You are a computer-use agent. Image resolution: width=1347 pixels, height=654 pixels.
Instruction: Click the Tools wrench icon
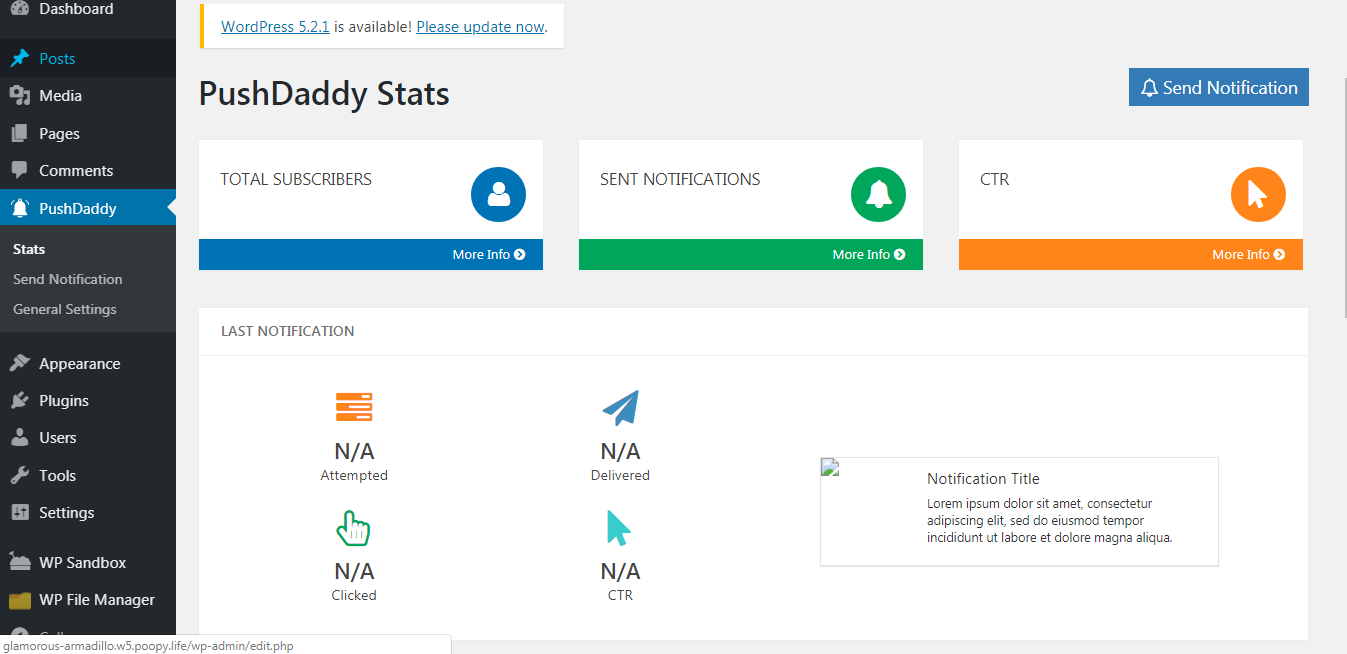pyautogui.click(x=19, y=475)
